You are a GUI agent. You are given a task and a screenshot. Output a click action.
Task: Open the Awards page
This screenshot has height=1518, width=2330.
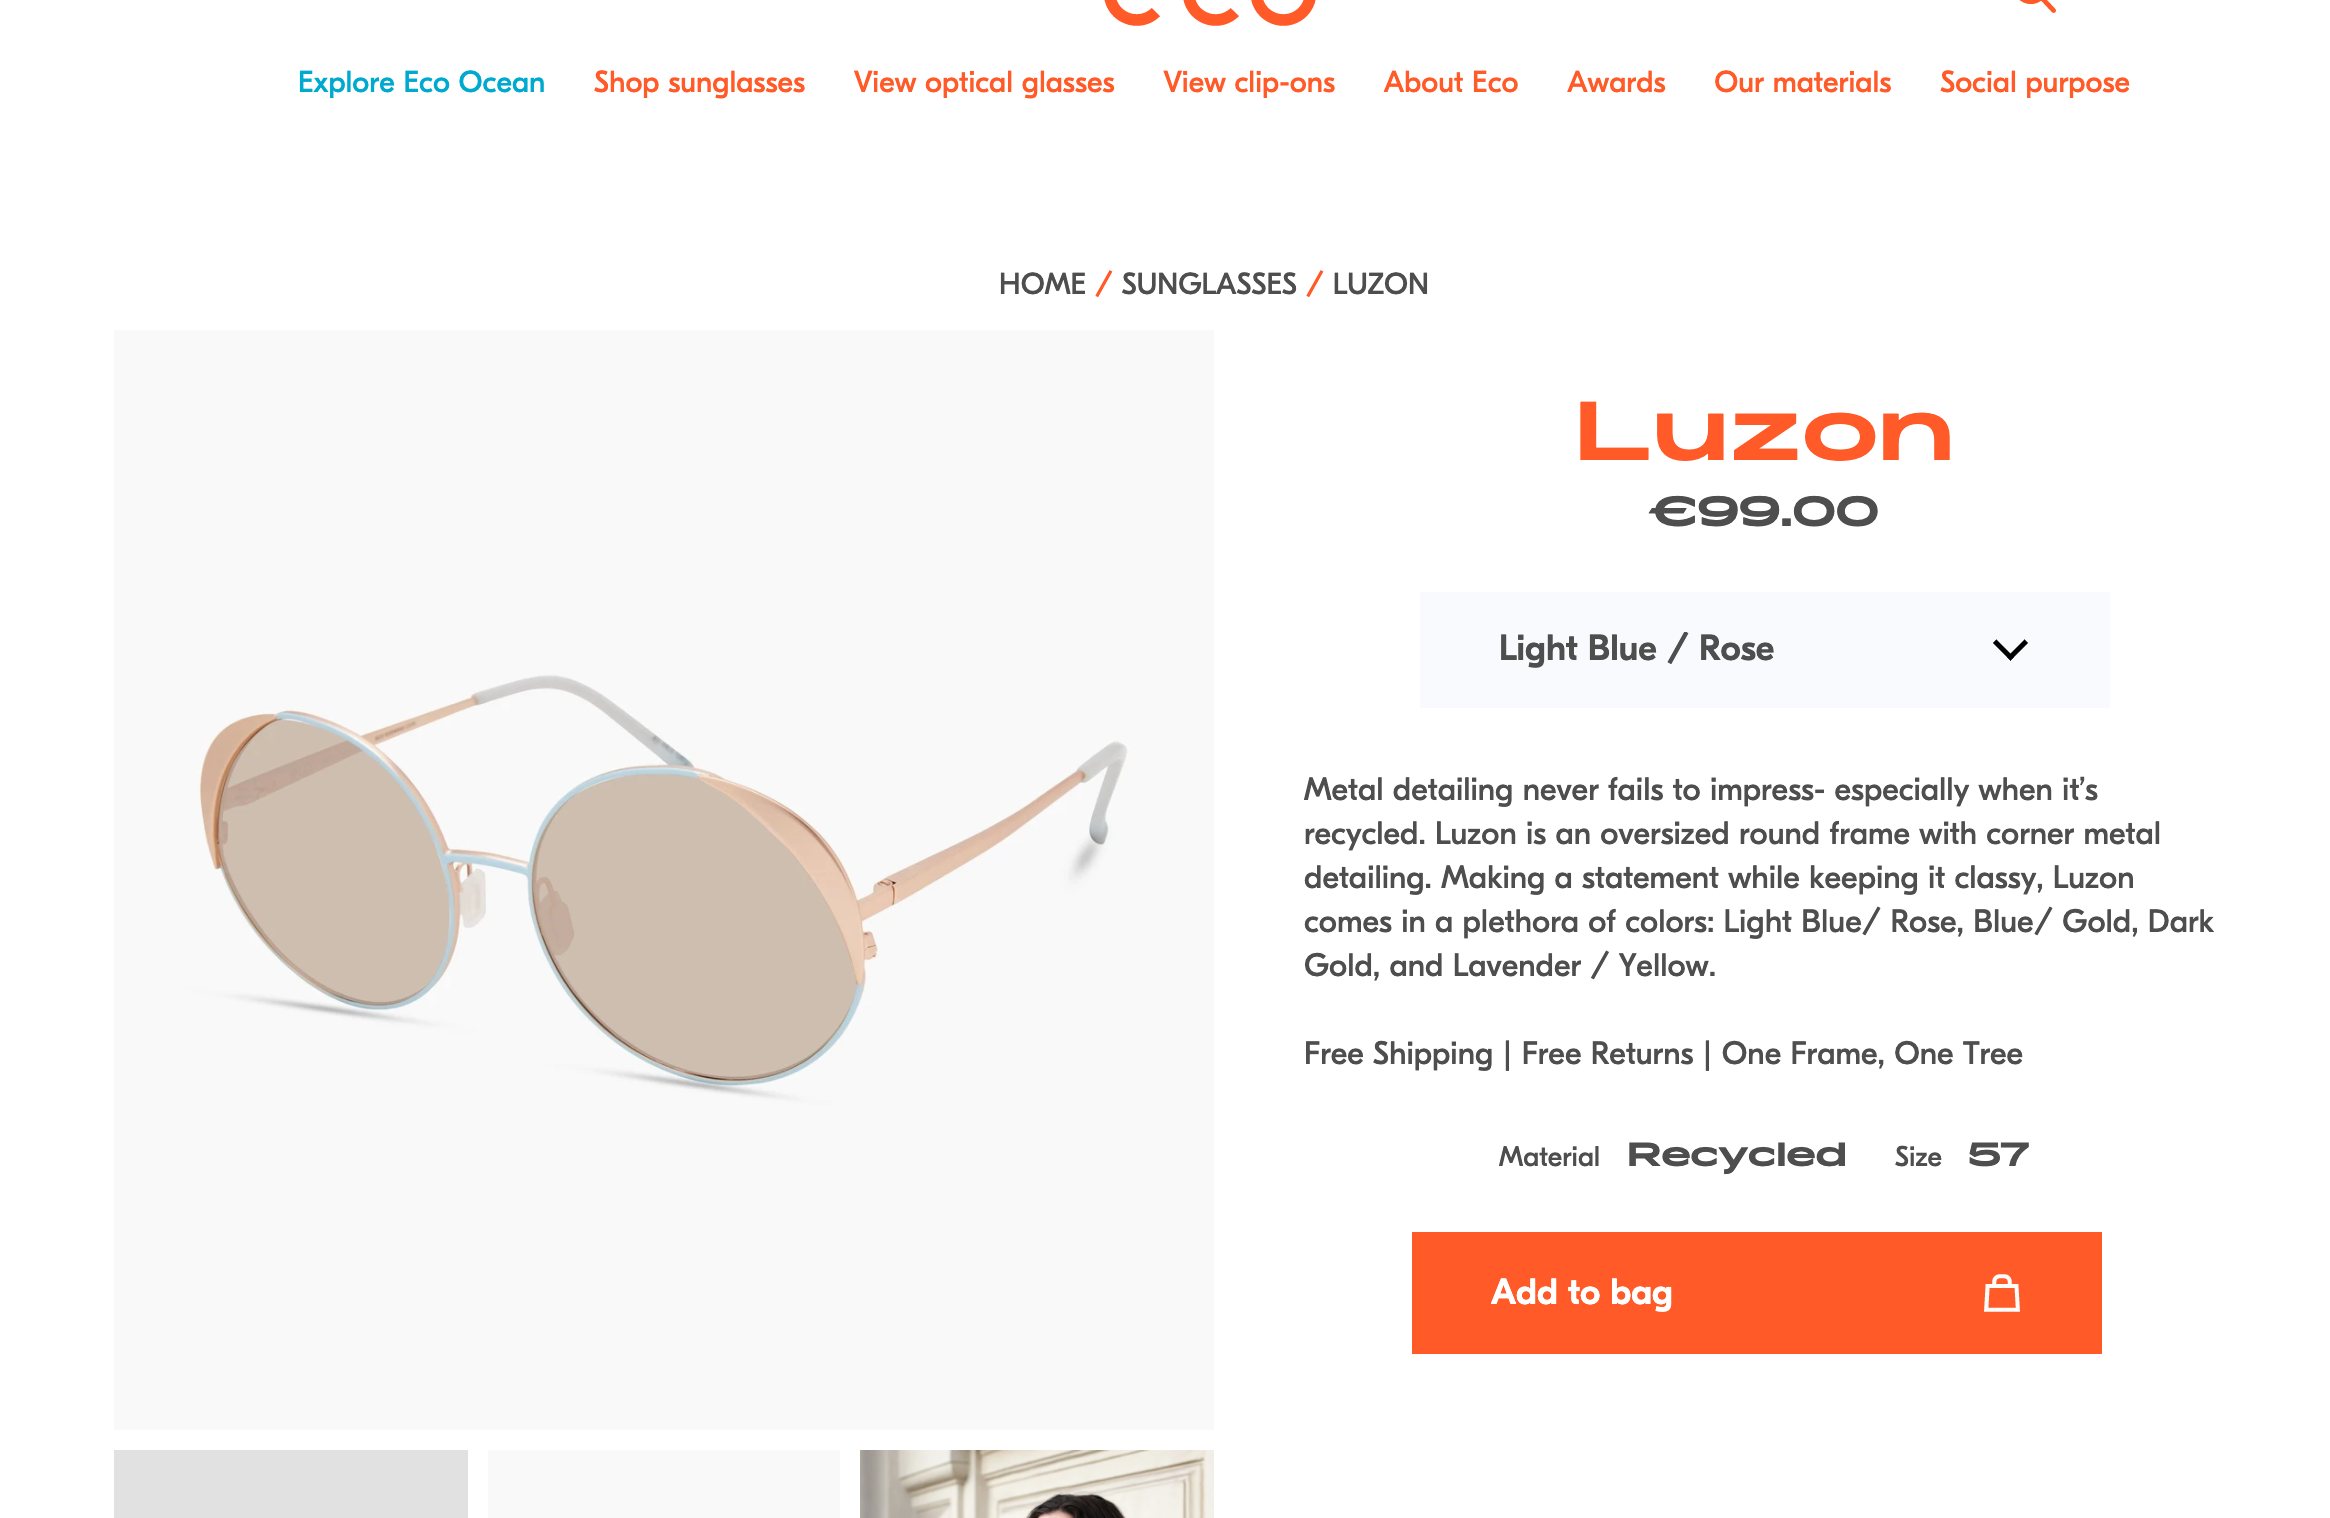click(1616, 82)
